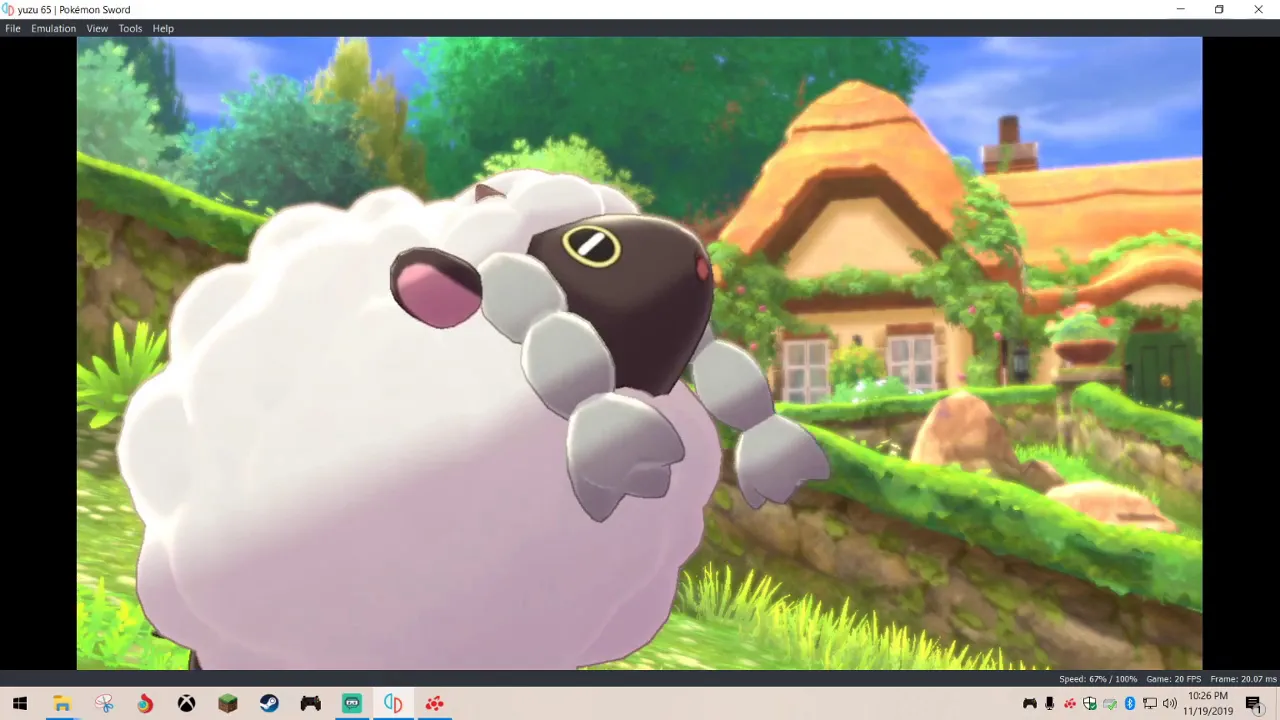The image size is (1280, 720).
Task: Open the File menu
Action: pos(13,28)
